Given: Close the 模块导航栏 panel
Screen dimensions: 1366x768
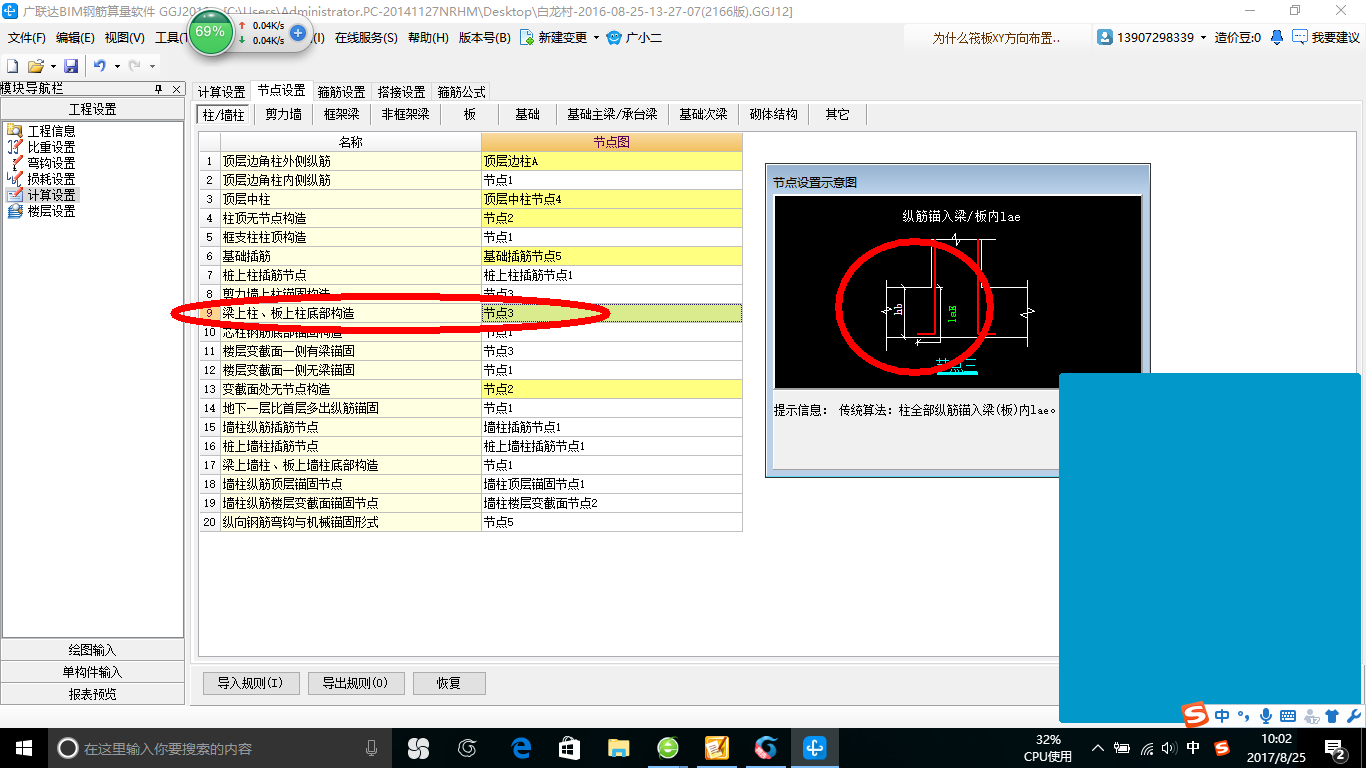Looking at the screenshot, I should 176,89.
